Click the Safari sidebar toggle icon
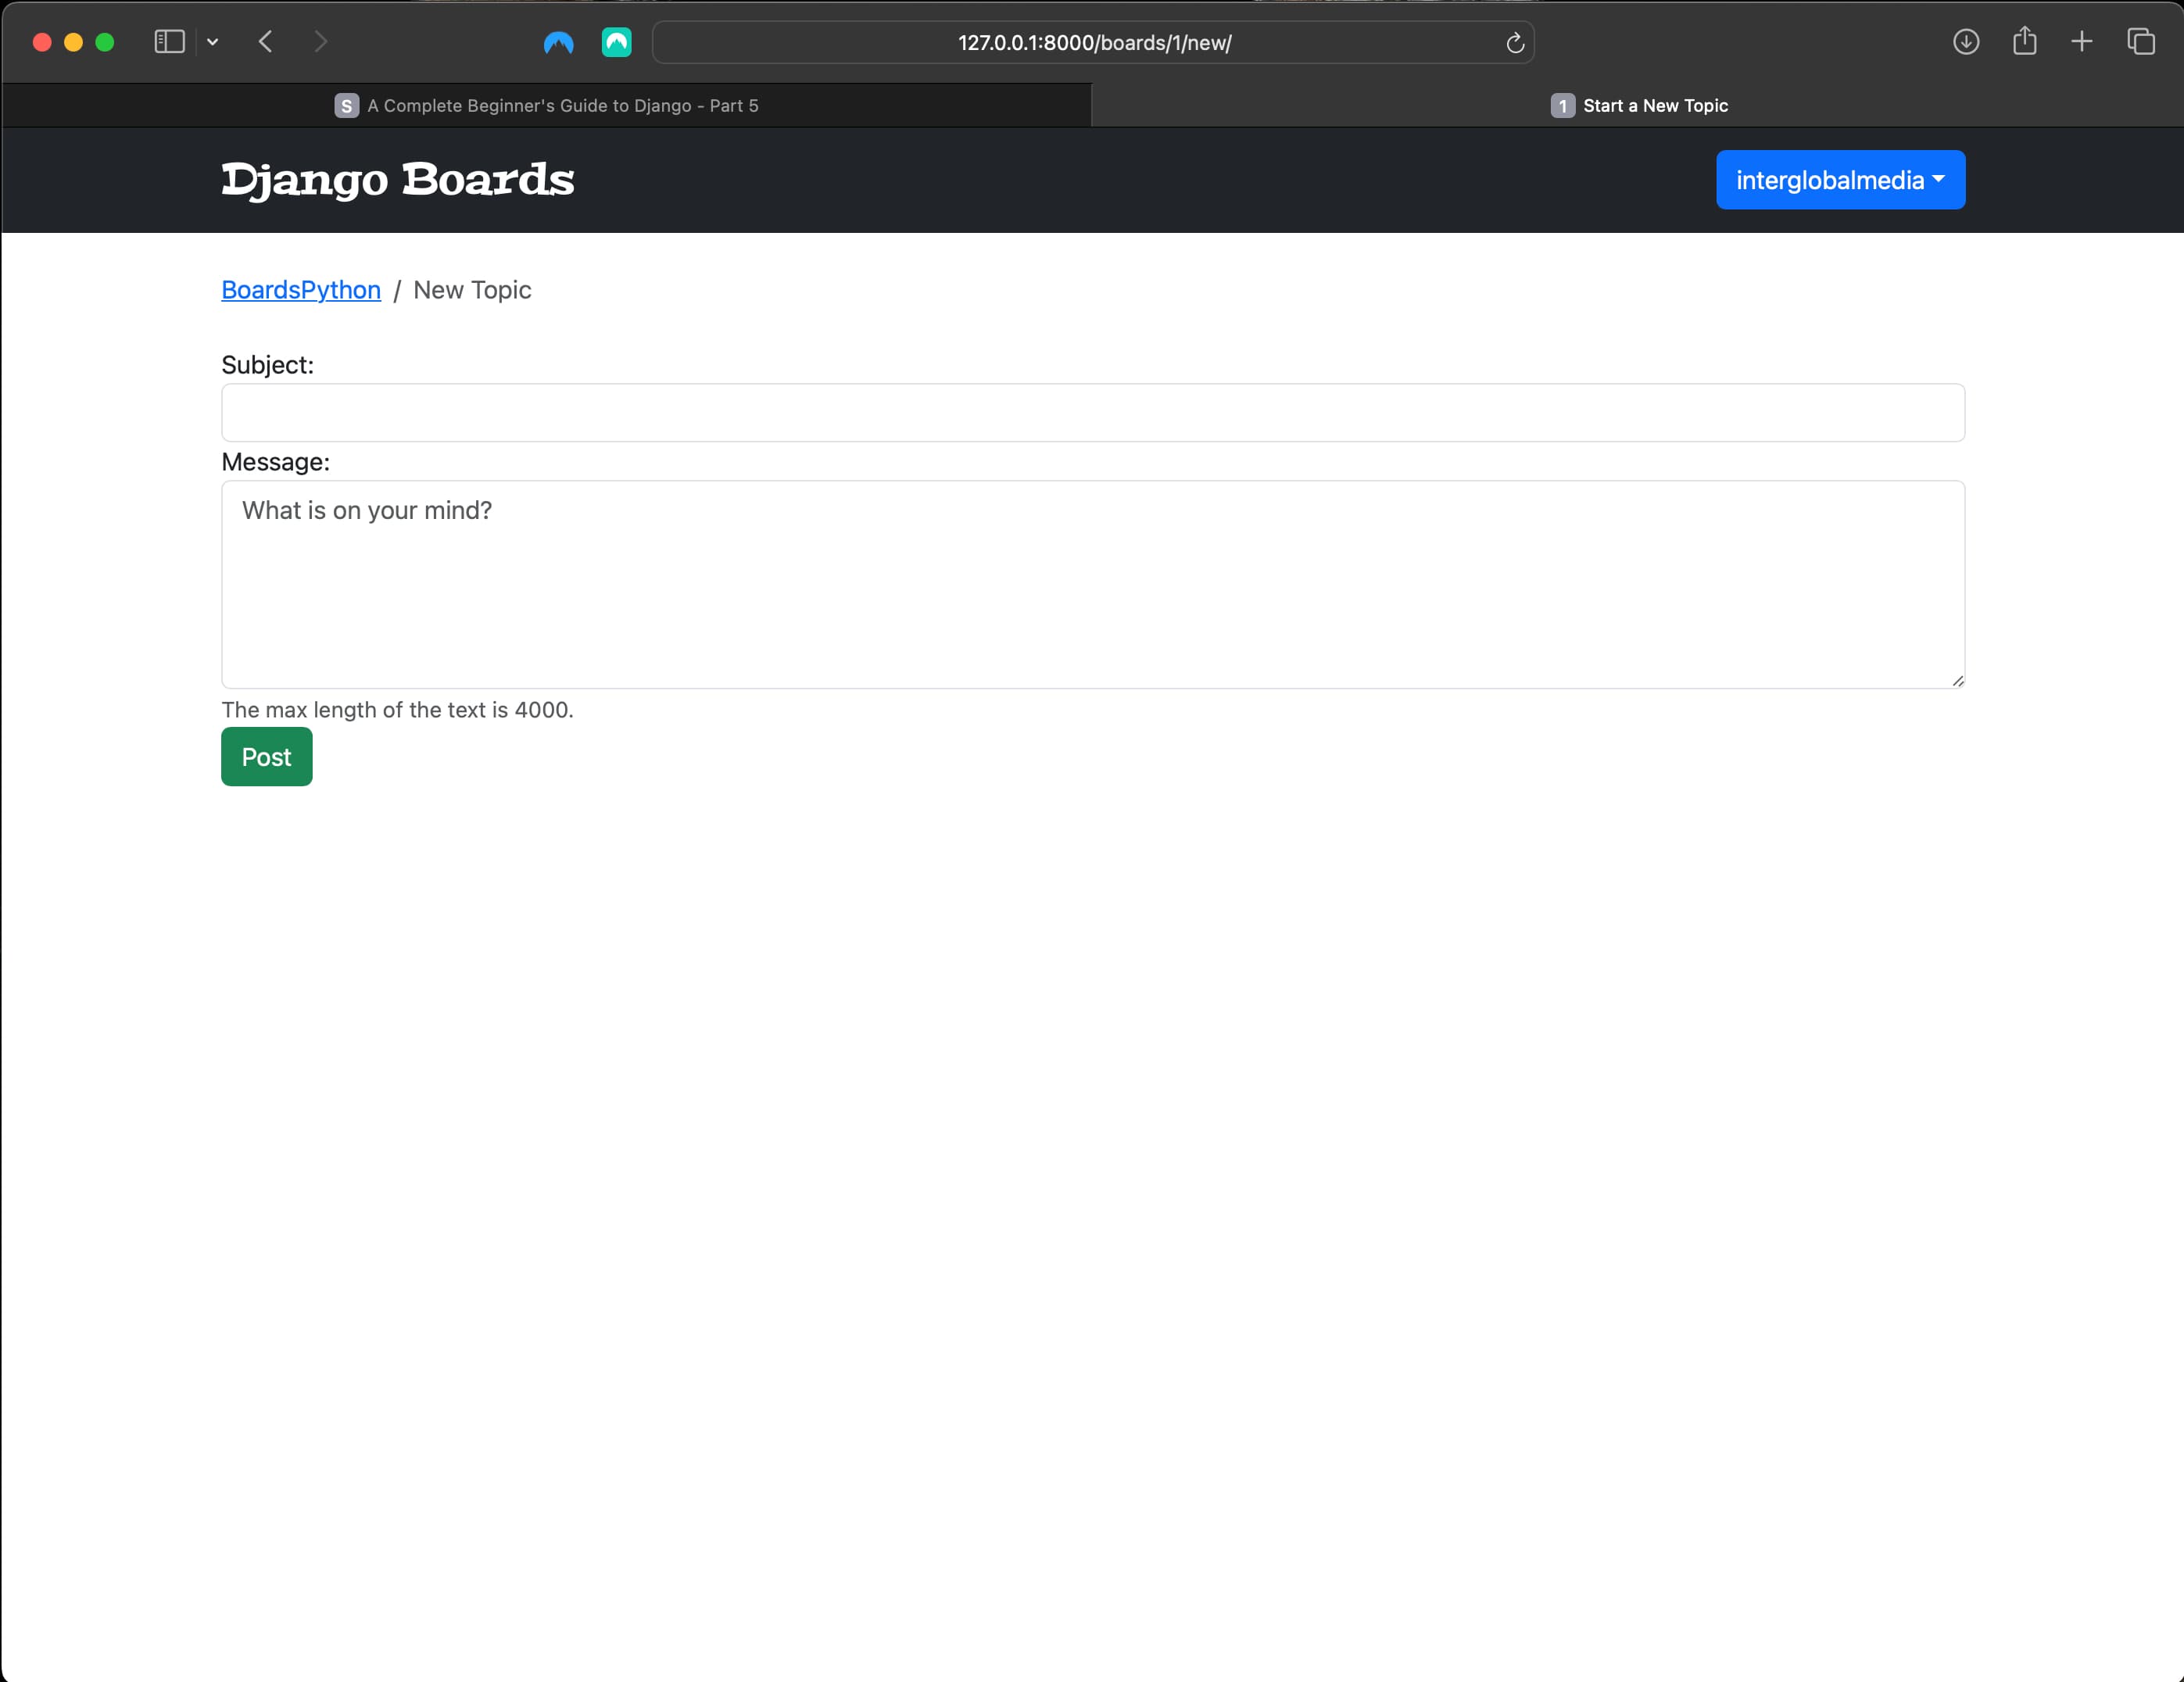The width and height of the screenshot is (2184, 1682). click(x=170, y=42)
